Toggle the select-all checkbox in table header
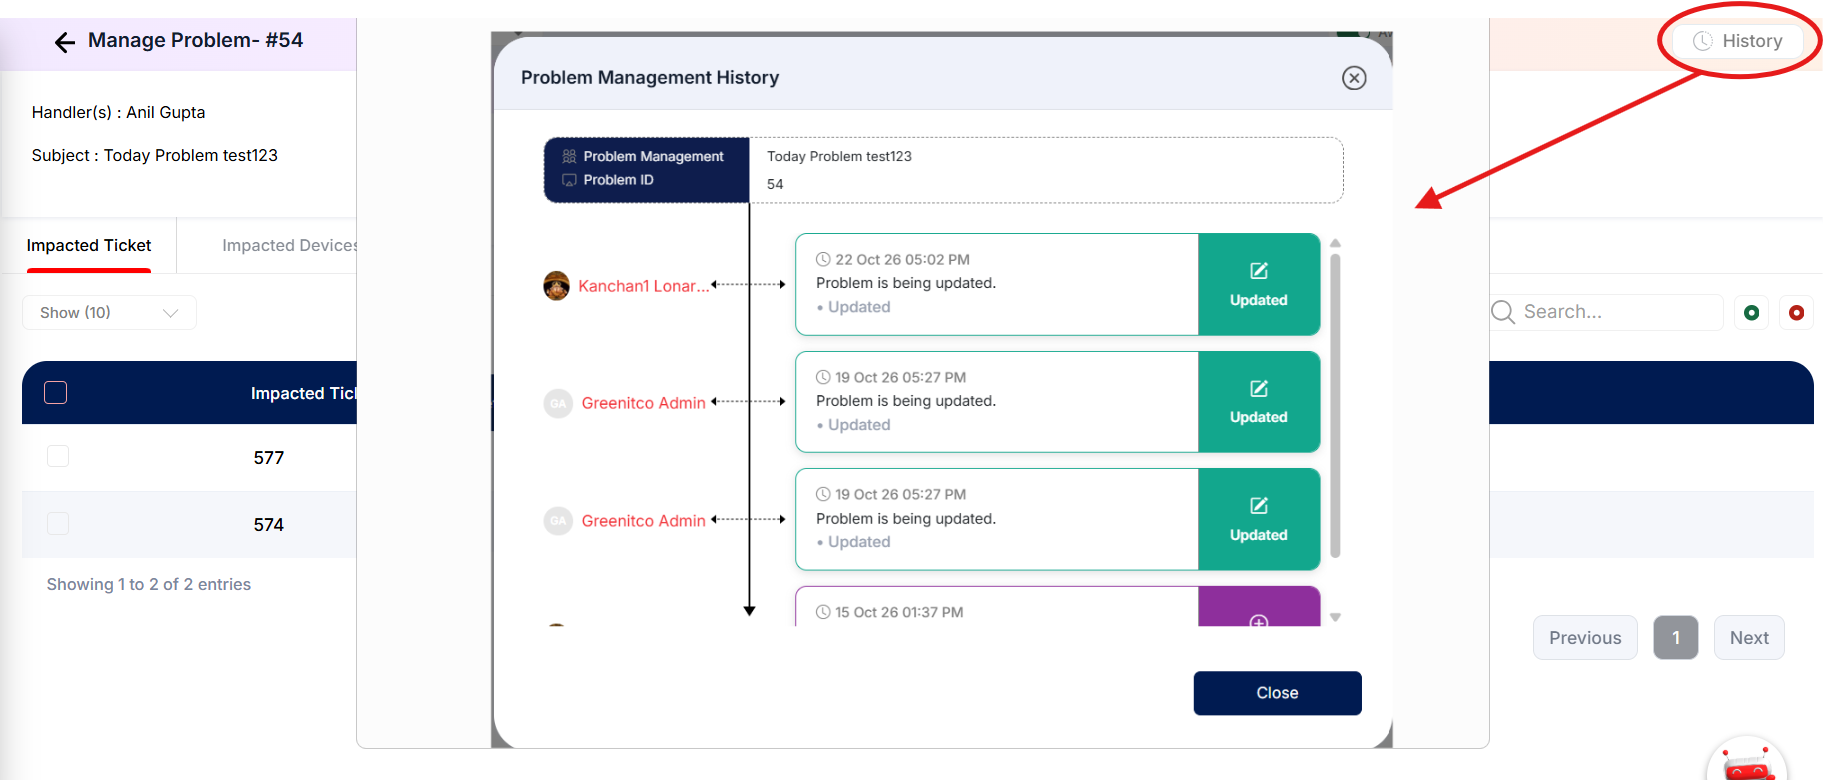The height and width of the screenshot is (780, 1823). click(56, 392)
